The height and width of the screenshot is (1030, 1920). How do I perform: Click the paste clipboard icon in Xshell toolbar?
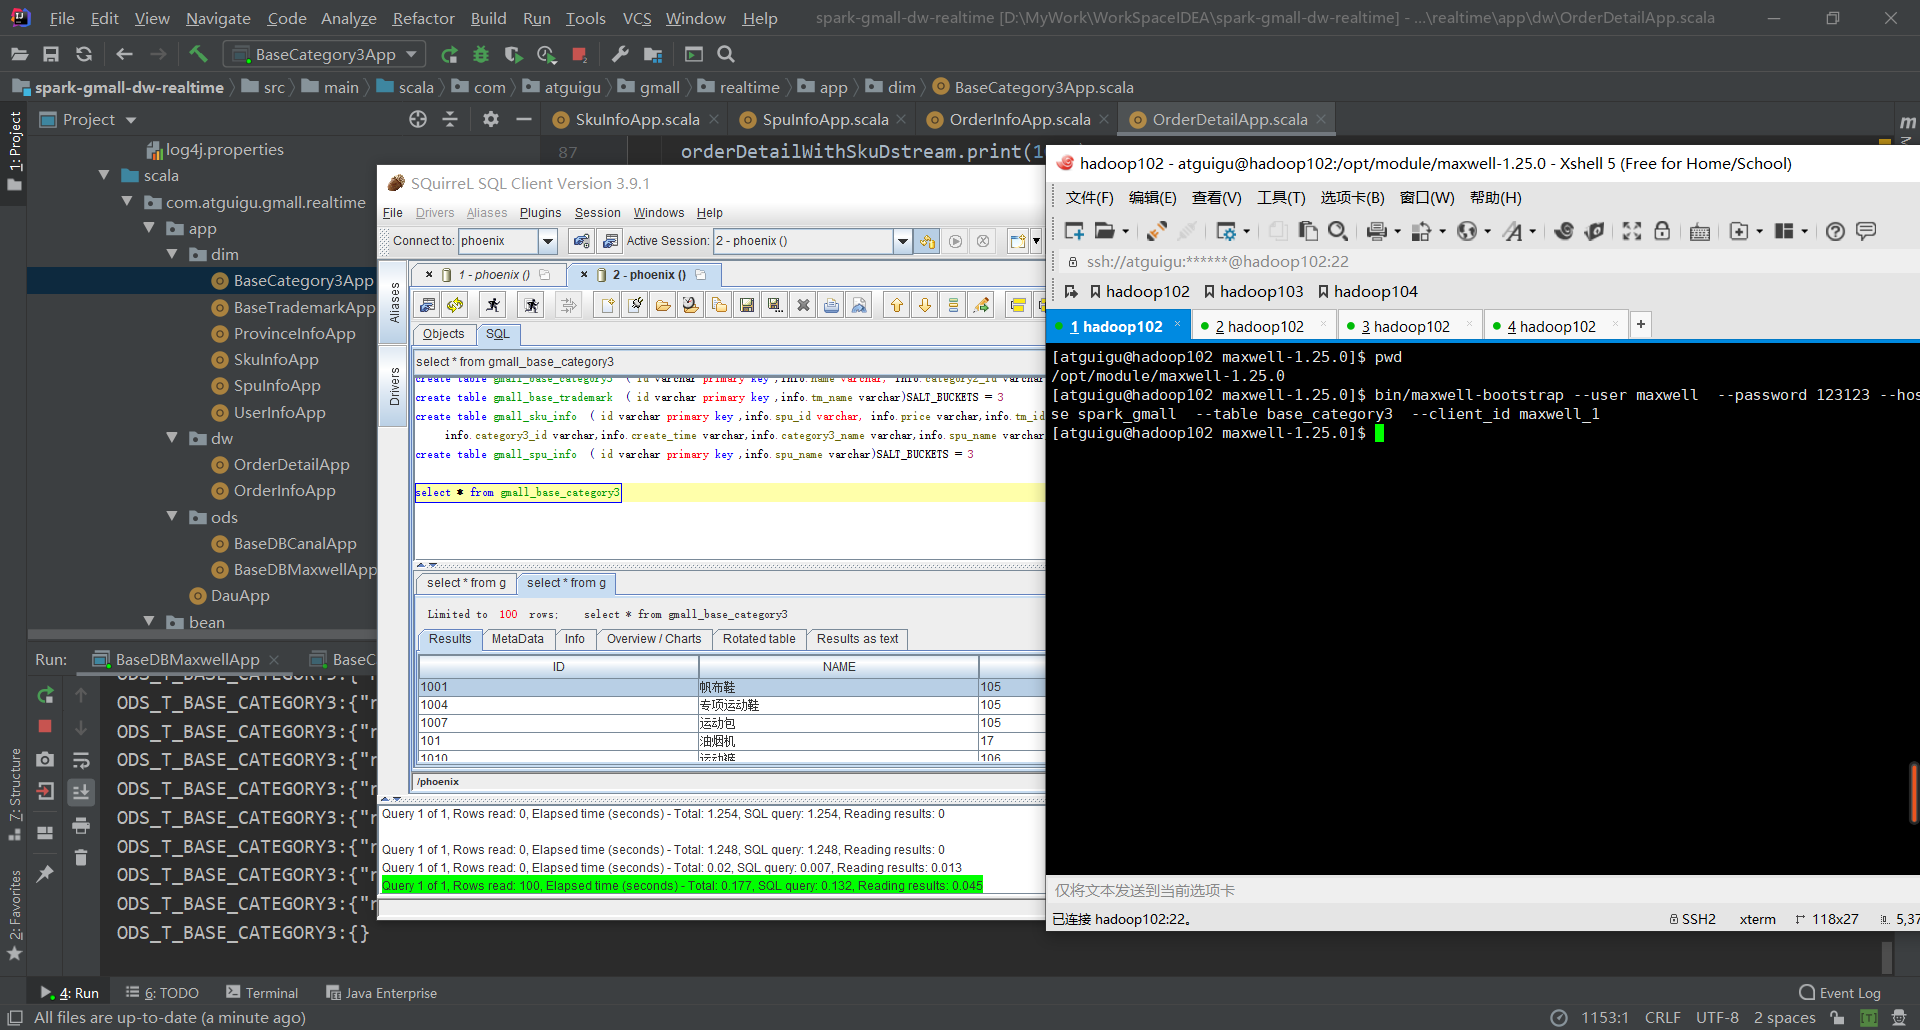[1308, 231]
